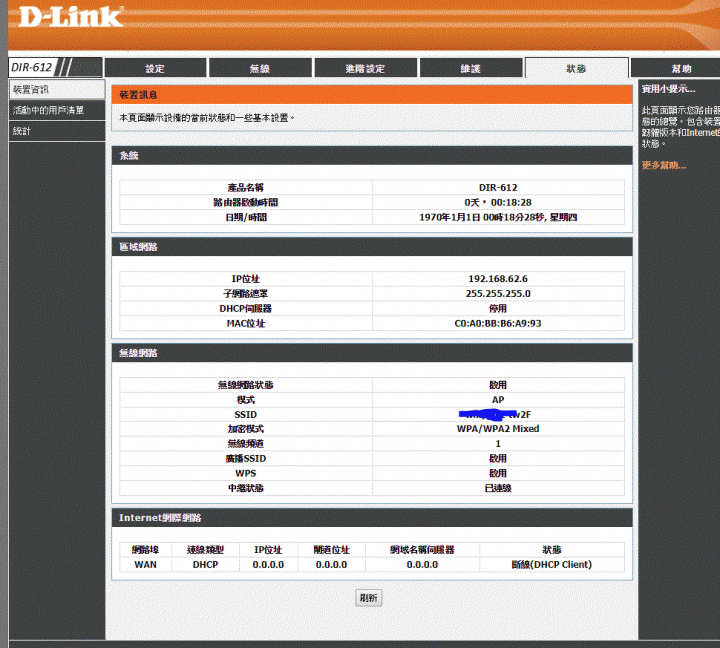Open 統計 in the sidebar
720x648 pixels.
point(57,131)
